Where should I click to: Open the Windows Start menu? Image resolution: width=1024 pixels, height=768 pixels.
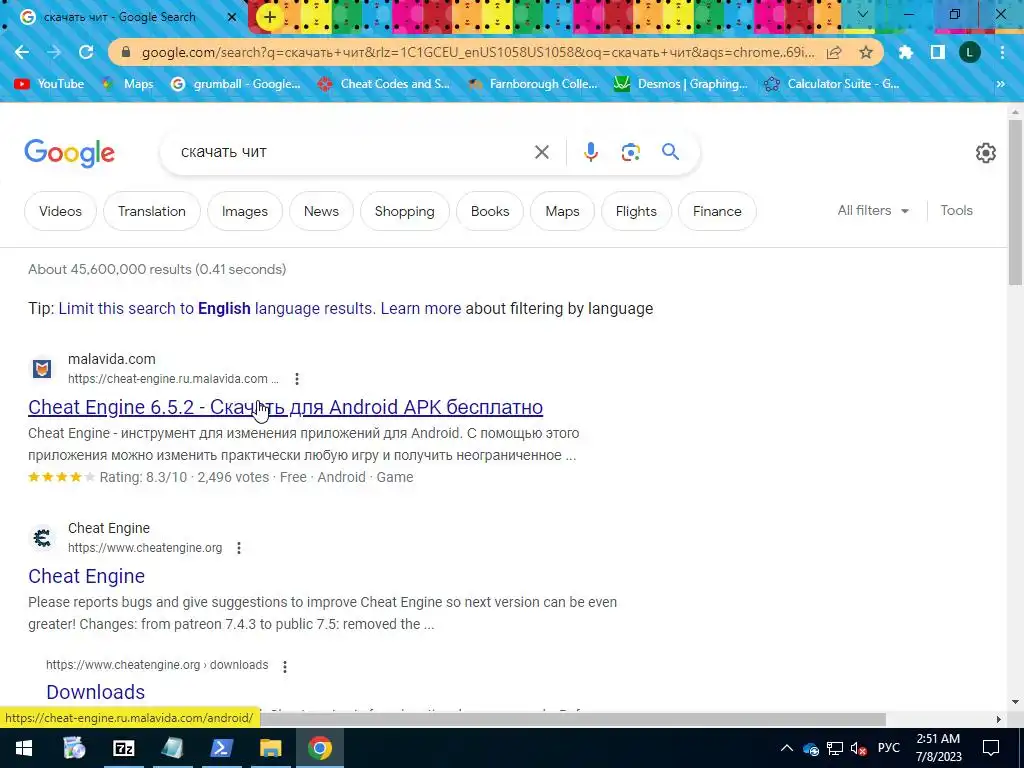[24, 748]
